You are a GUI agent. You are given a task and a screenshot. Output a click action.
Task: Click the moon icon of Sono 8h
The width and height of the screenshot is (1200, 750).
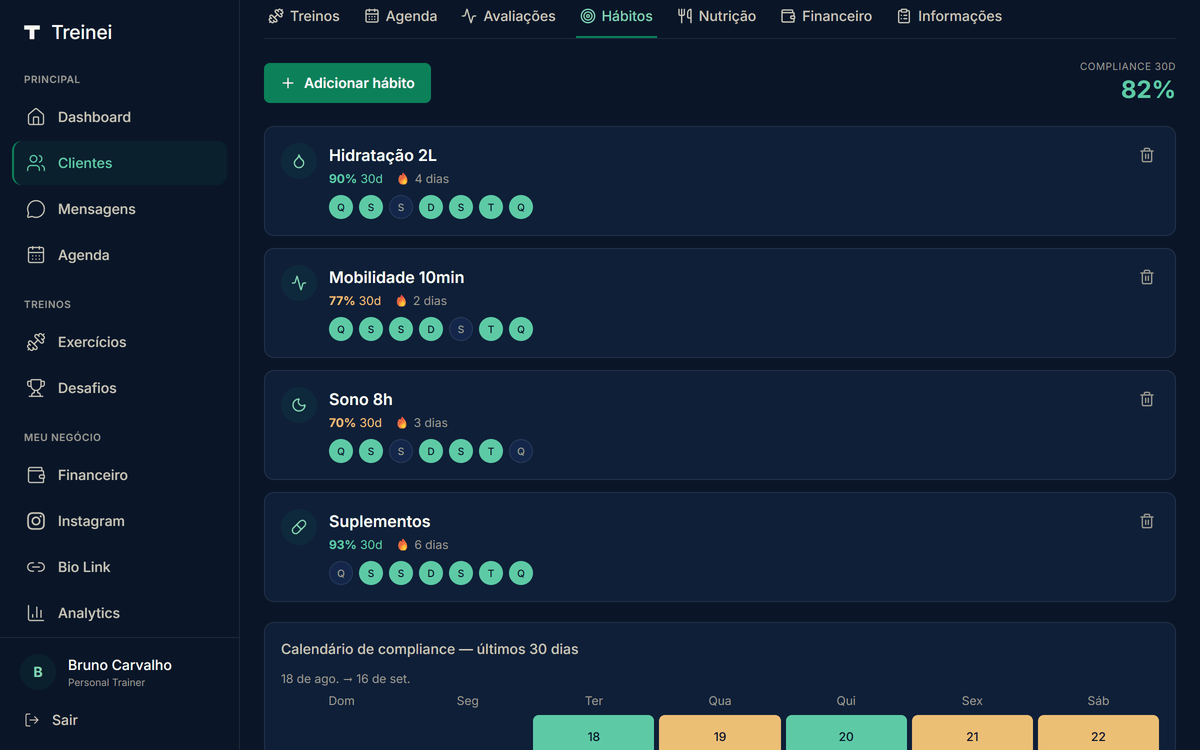tap(299, 405)
